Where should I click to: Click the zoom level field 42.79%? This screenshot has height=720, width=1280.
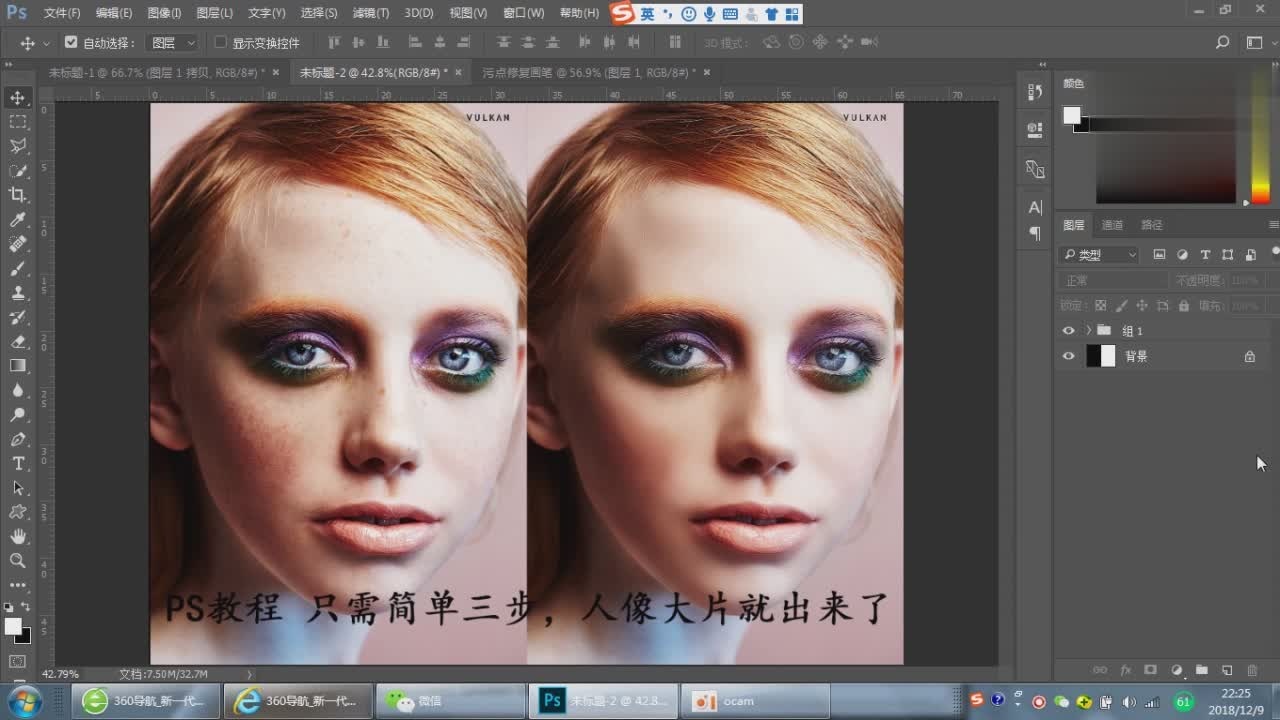(60, 674)
